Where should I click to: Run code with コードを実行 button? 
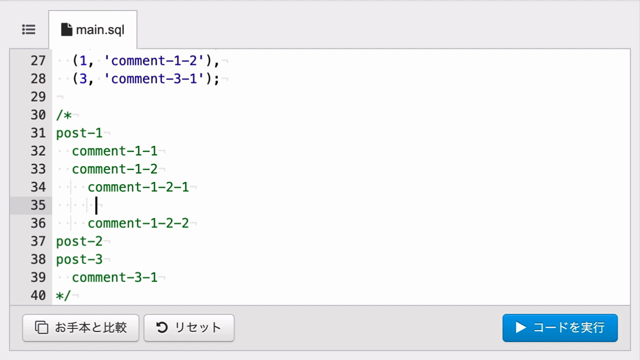(x=560, y=327)
